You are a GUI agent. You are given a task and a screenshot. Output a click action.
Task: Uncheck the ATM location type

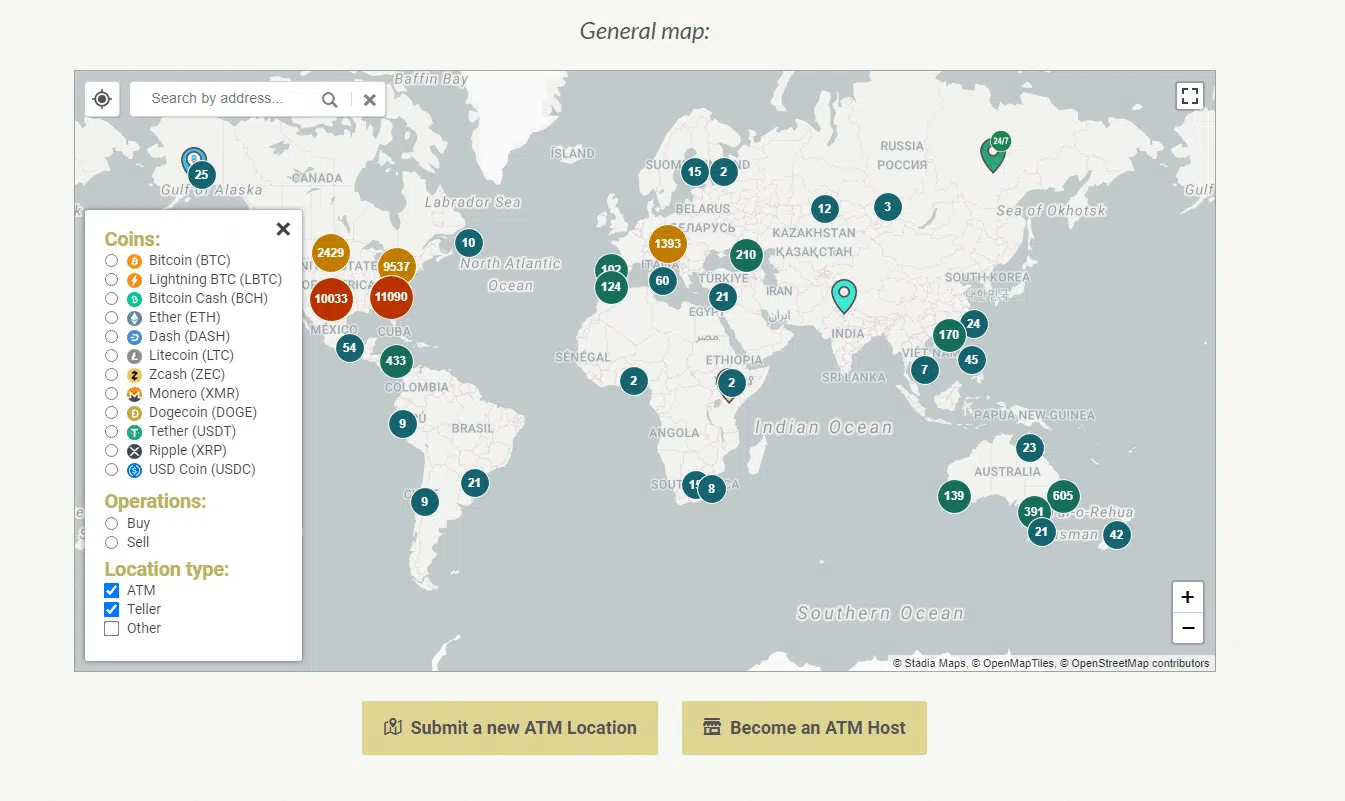pos(112,591)
